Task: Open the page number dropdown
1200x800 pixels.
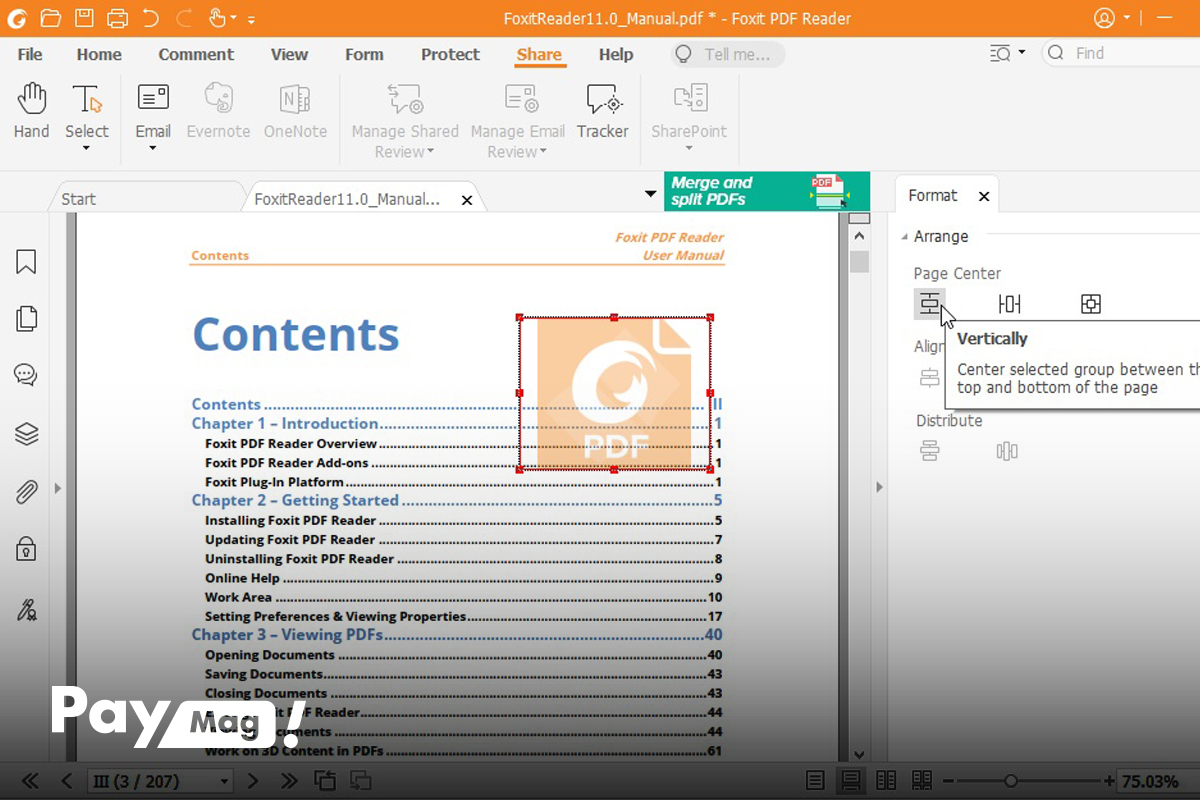Action: pos(224,781)
